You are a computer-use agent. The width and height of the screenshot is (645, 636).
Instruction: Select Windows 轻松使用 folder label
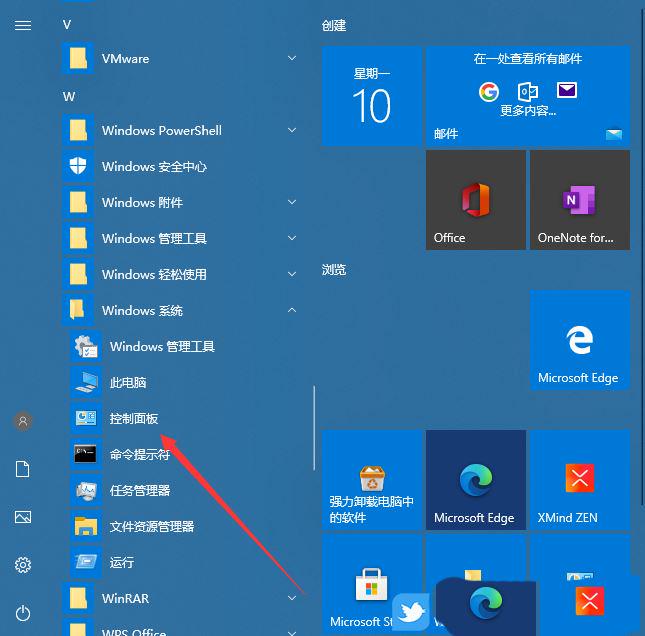(154, 274)
